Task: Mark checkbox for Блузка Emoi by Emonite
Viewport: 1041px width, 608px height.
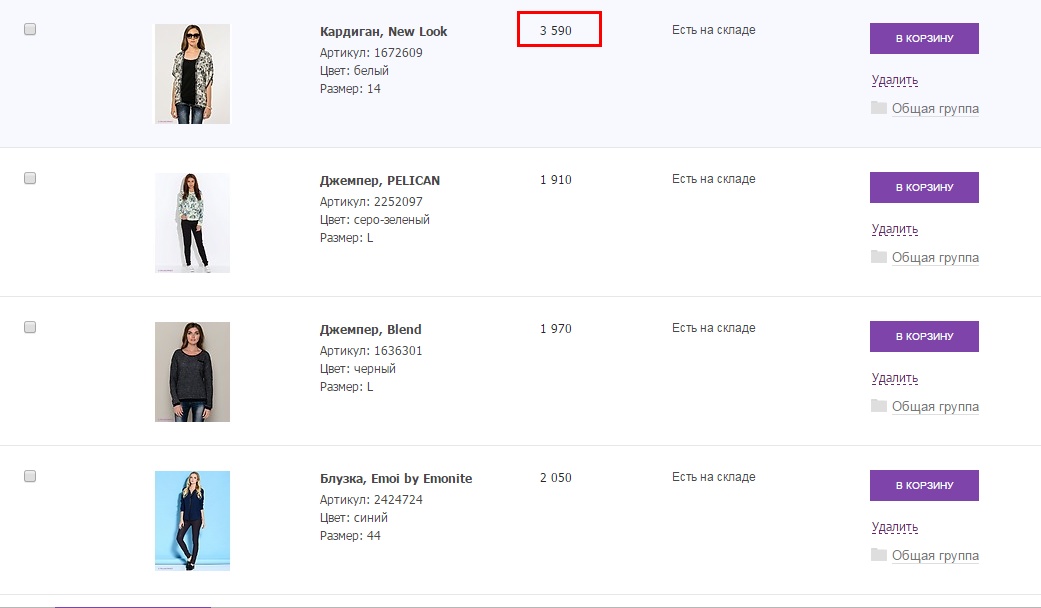Action: [30, 476]
